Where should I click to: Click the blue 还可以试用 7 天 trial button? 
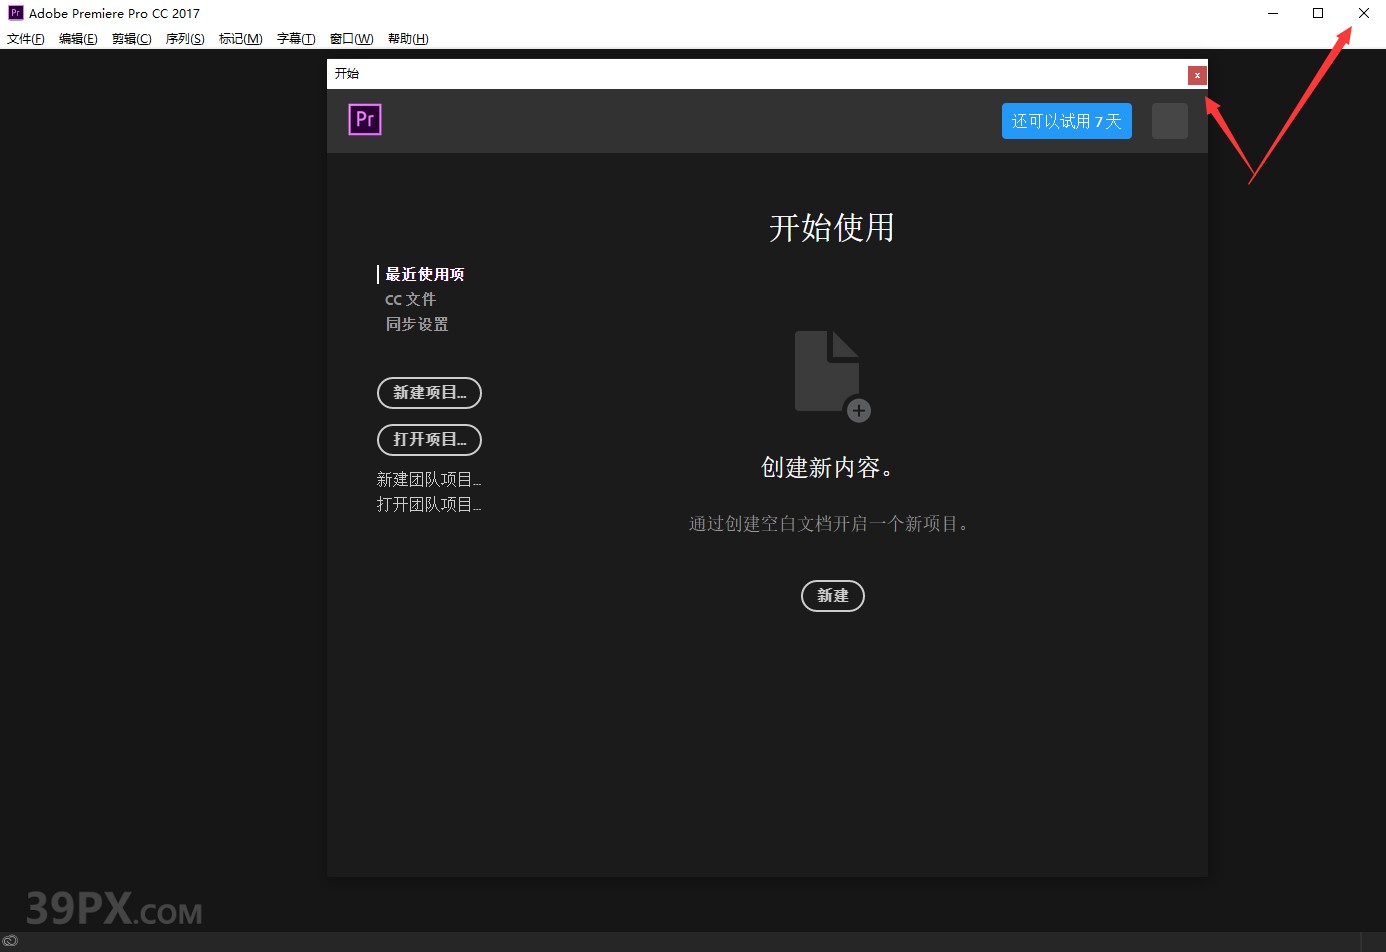click(x=1066, y=120)
